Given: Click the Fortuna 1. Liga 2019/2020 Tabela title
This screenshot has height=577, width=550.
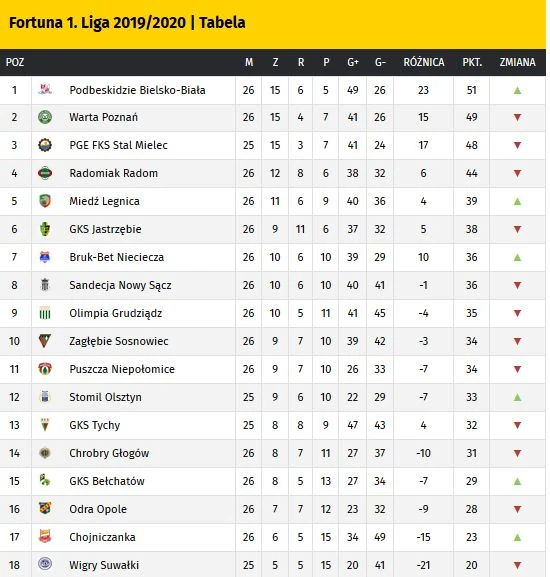Looking at the screenshot, I should (x=127, y=22).
